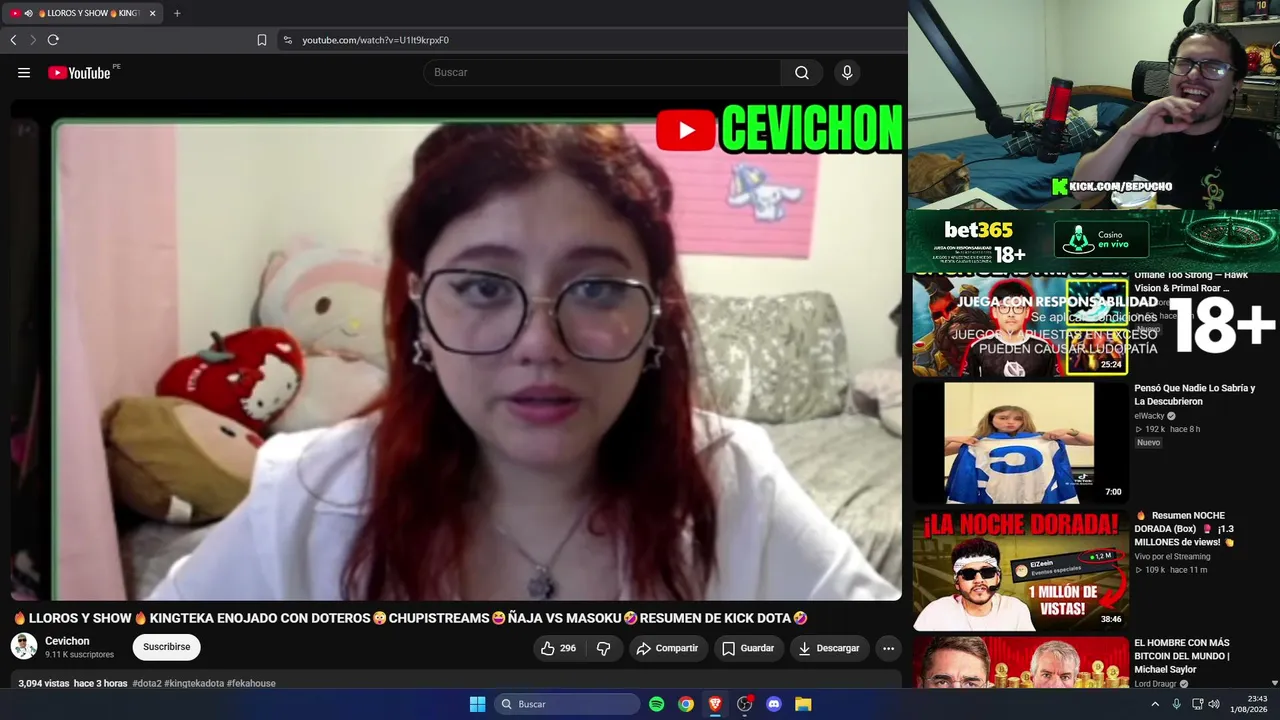Launch Spotify from the taskbar
1280x720 pixels.
(x=656, y=704)
